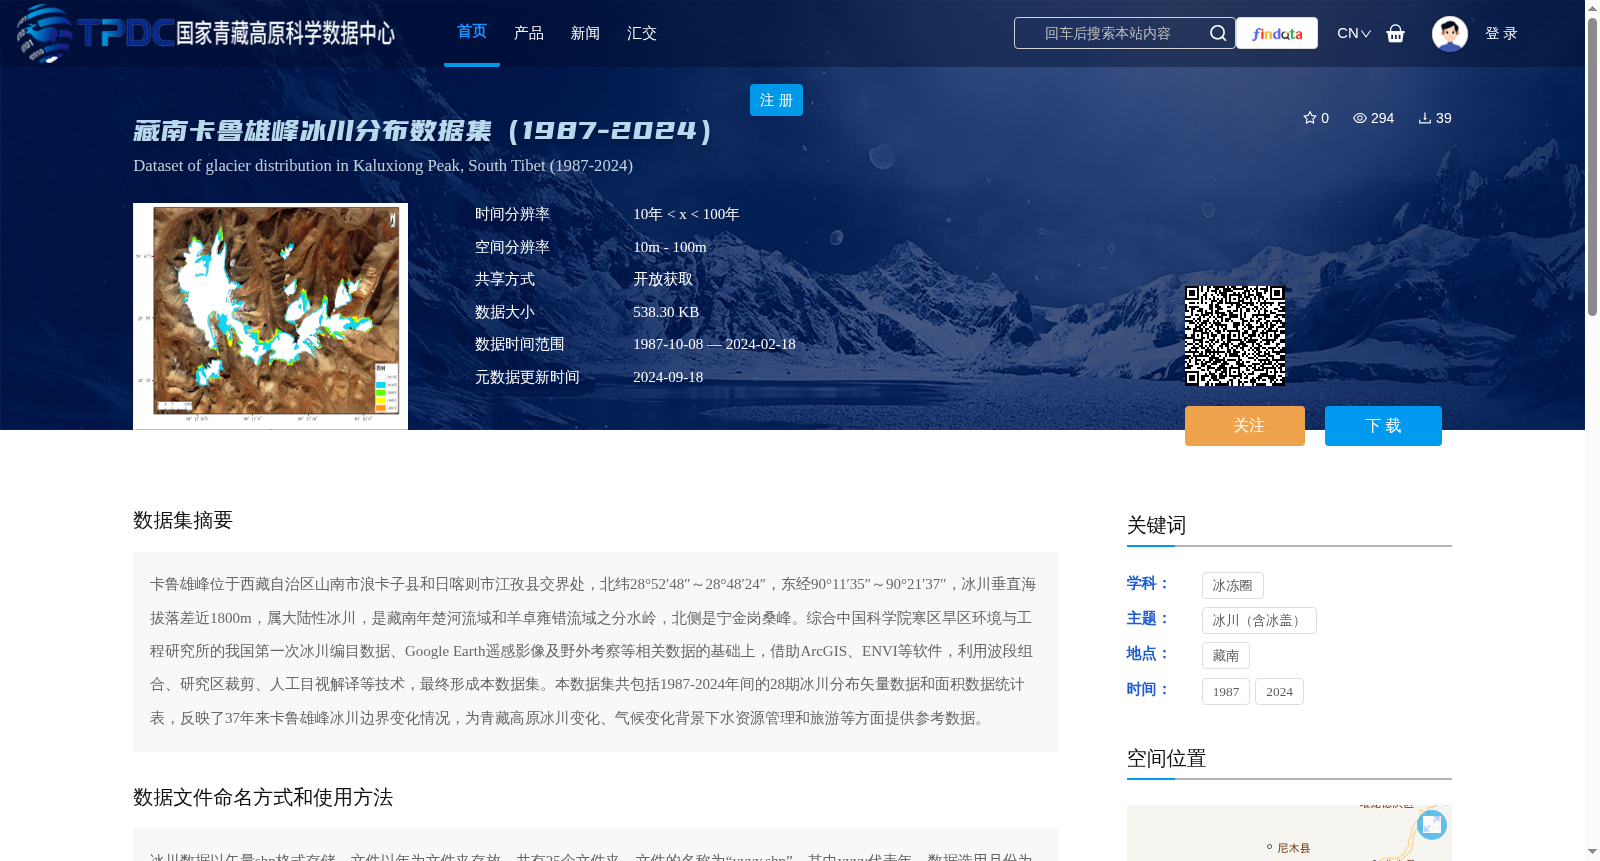
Task: Click the scrollbar down arrow
Action: [1592, 852]
